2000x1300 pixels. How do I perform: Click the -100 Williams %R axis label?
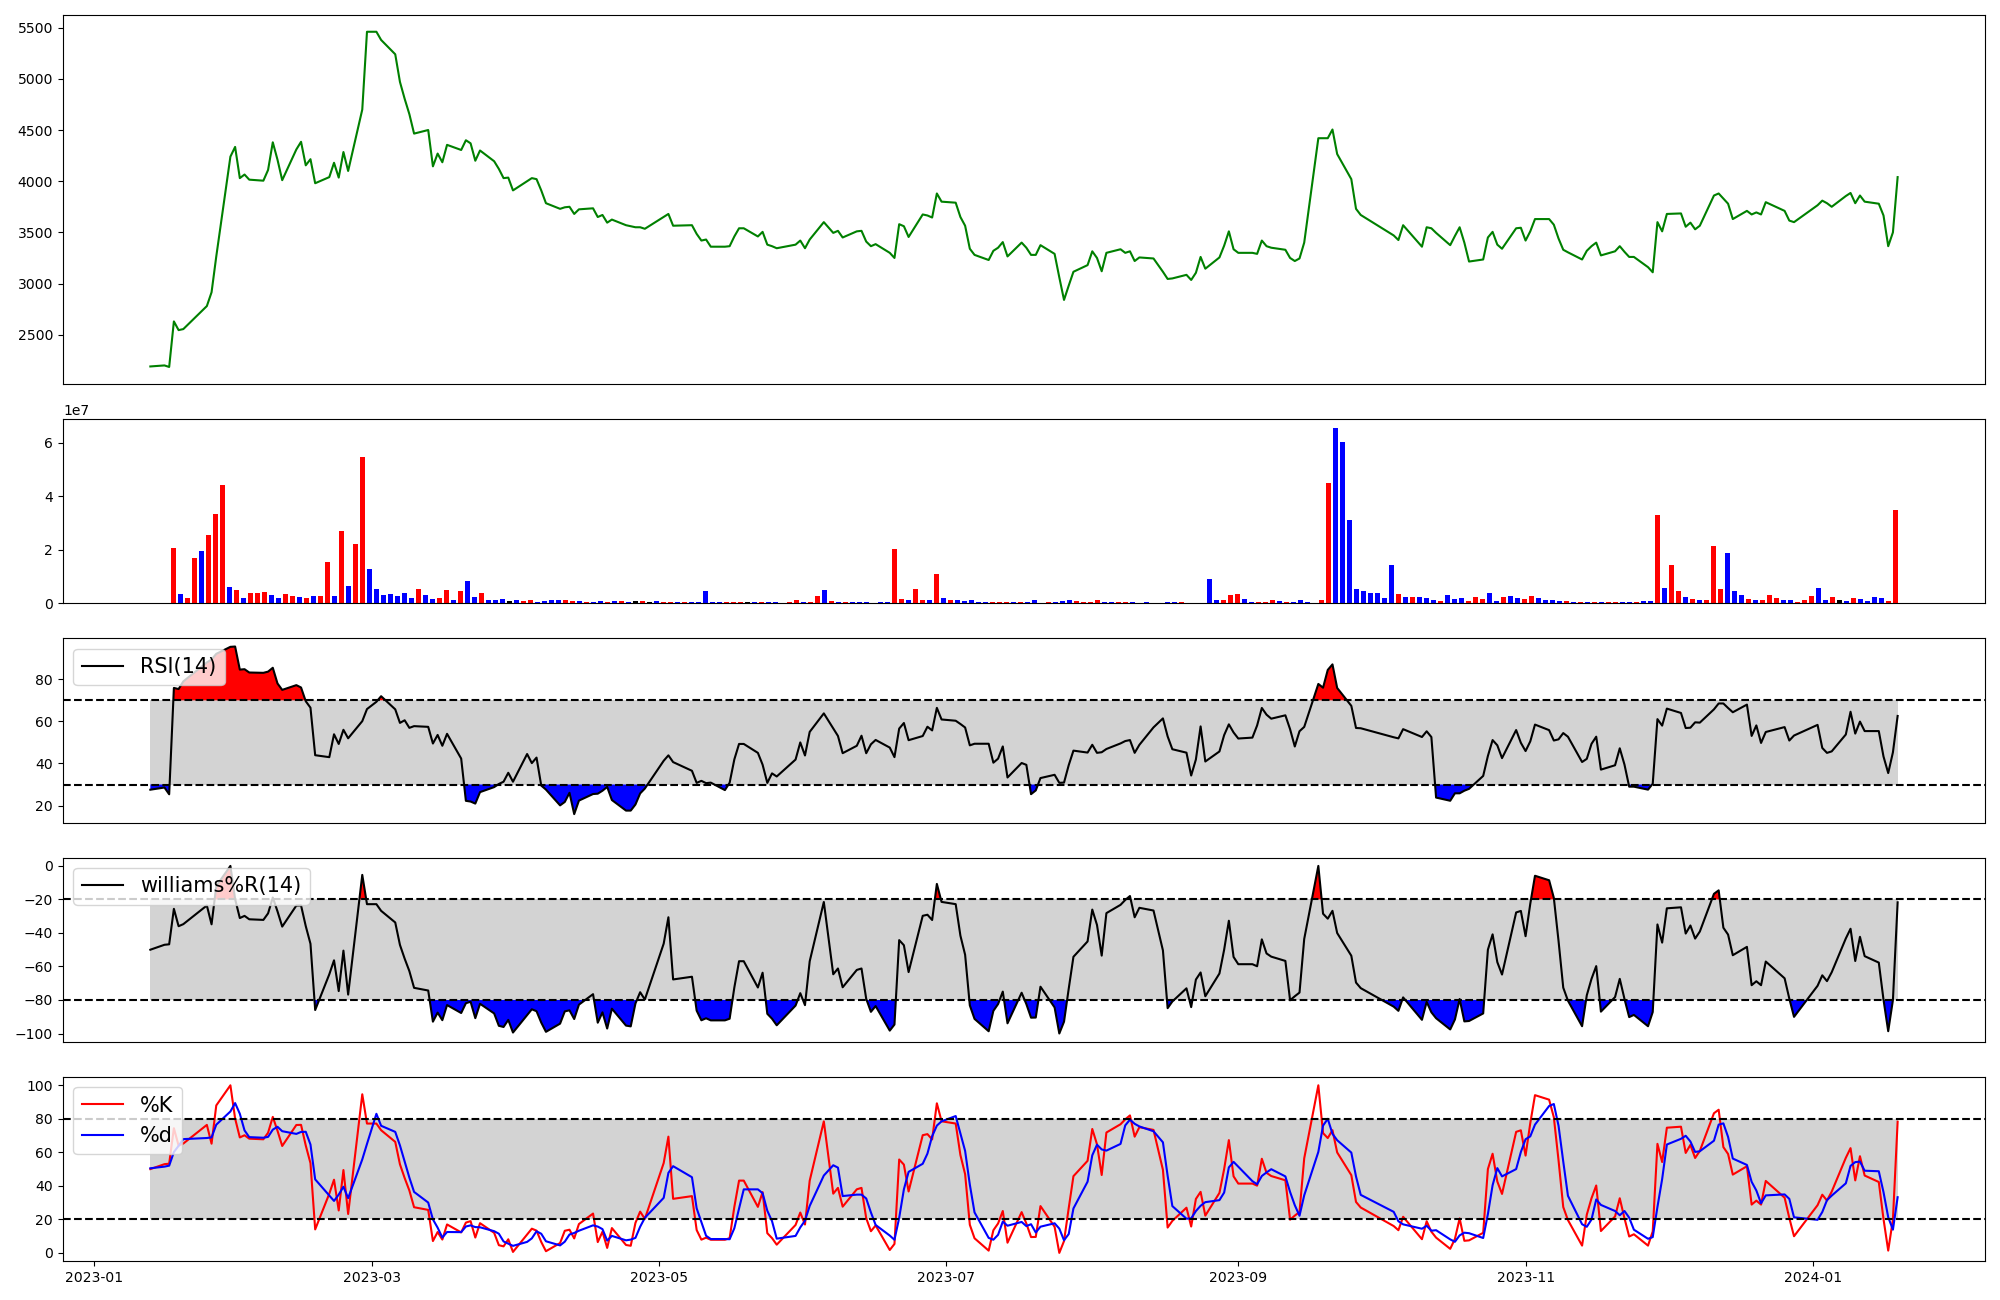[33, 1034]
